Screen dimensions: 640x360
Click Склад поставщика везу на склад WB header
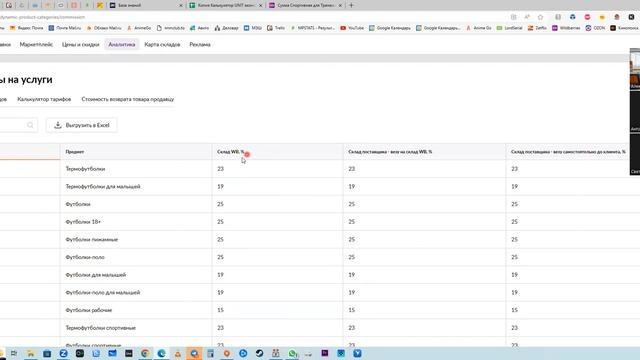pyautogui.click(x=390, y=152)
